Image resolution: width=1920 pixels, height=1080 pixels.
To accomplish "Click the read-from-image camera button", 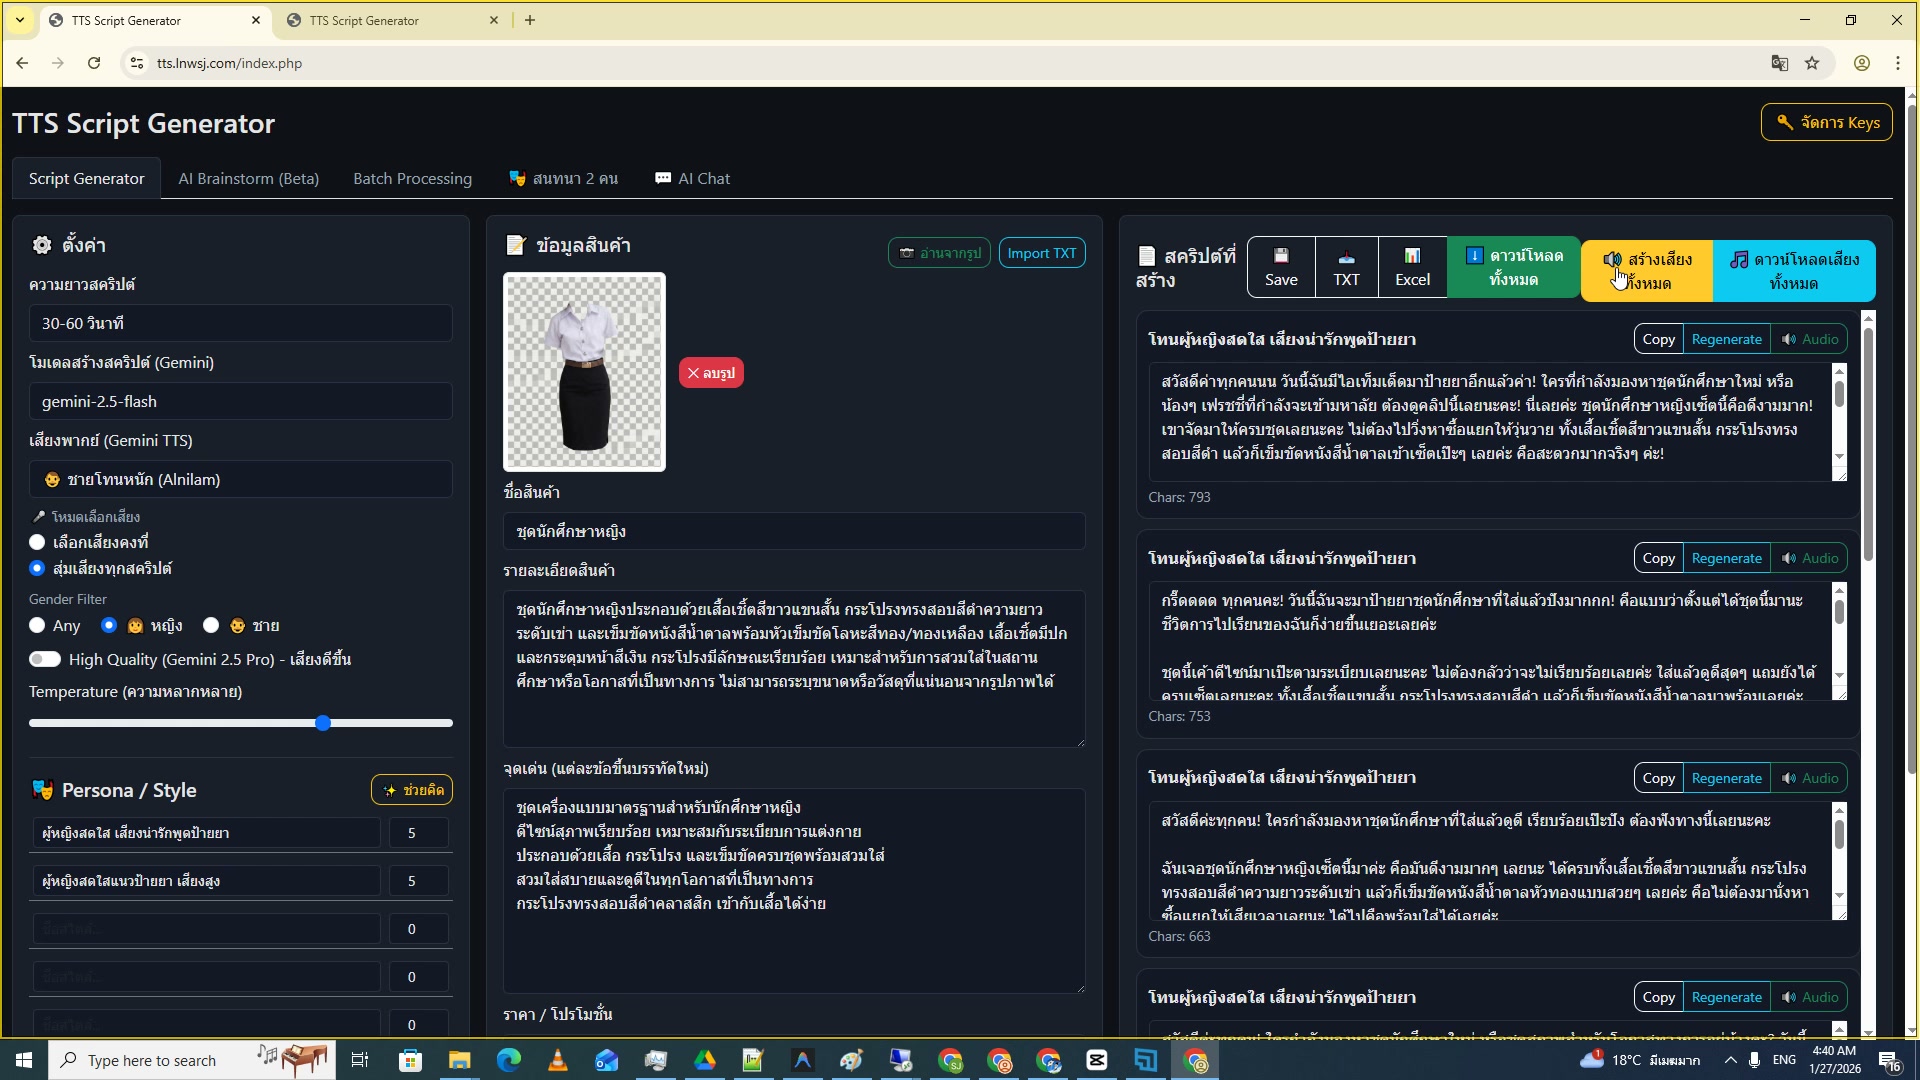I will pos(939,253).
